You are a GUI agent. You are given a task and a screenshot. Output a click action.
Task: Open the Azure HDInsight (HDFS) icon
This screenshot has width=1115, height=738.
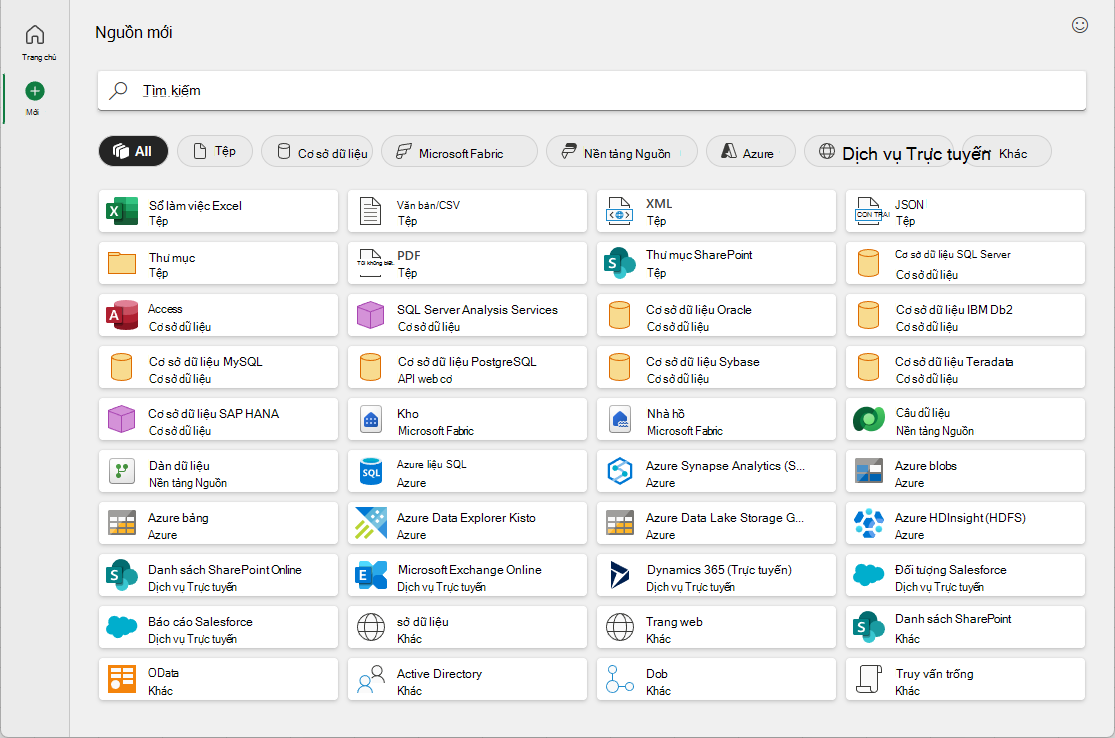[868, 523]
